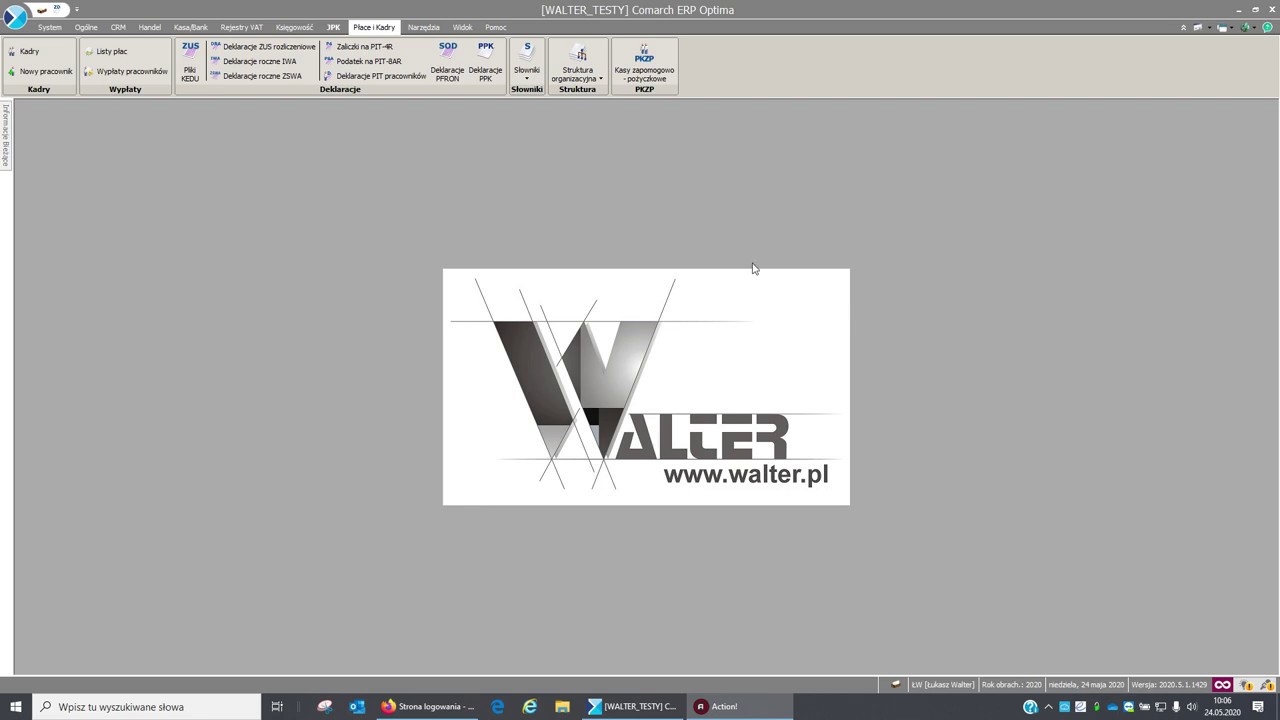Screen dimensions: 1280x720
Task: Open Deklaracje PFRON with the SOD icon
Action: click(x=447, y=62)
